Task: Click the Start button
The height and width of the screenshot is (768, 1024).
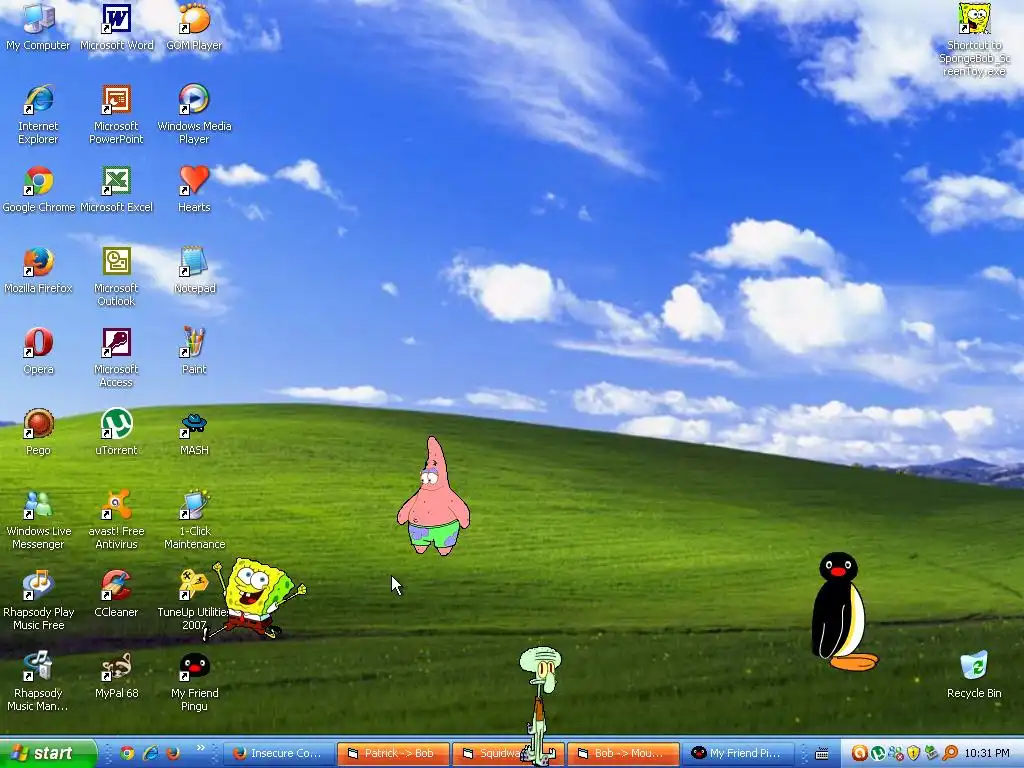Action: (48, 753)
